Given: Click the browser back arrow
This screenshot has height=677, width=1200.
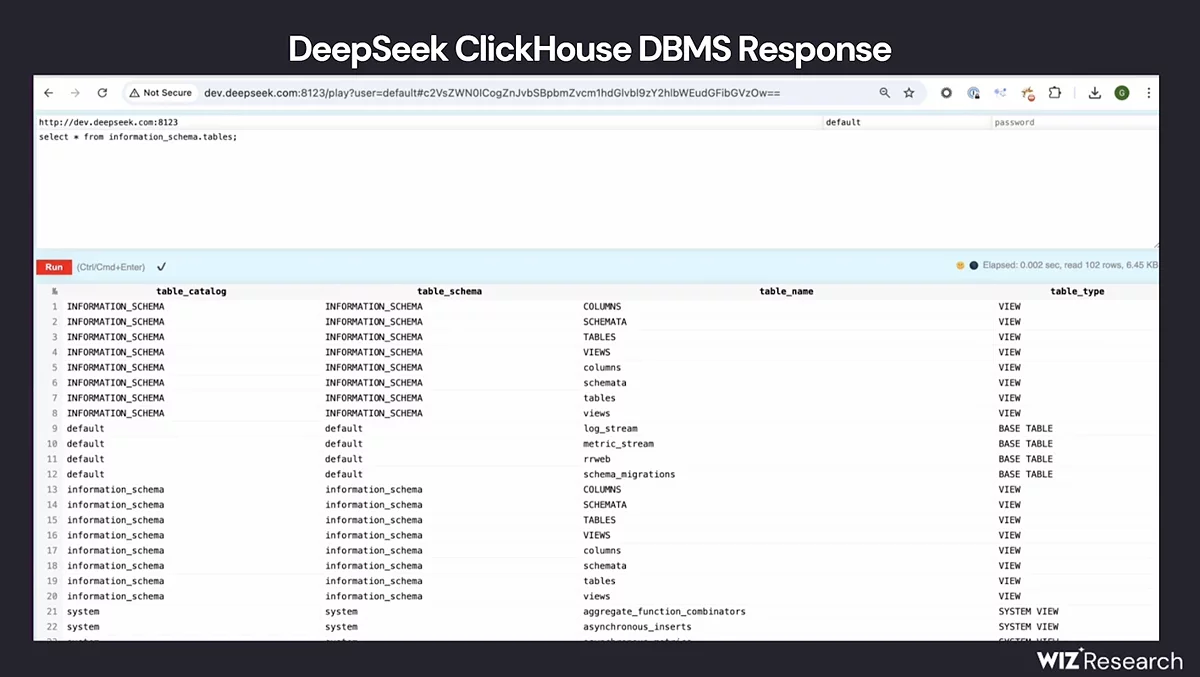Looking at the screenshot, I should coord(48,93).
